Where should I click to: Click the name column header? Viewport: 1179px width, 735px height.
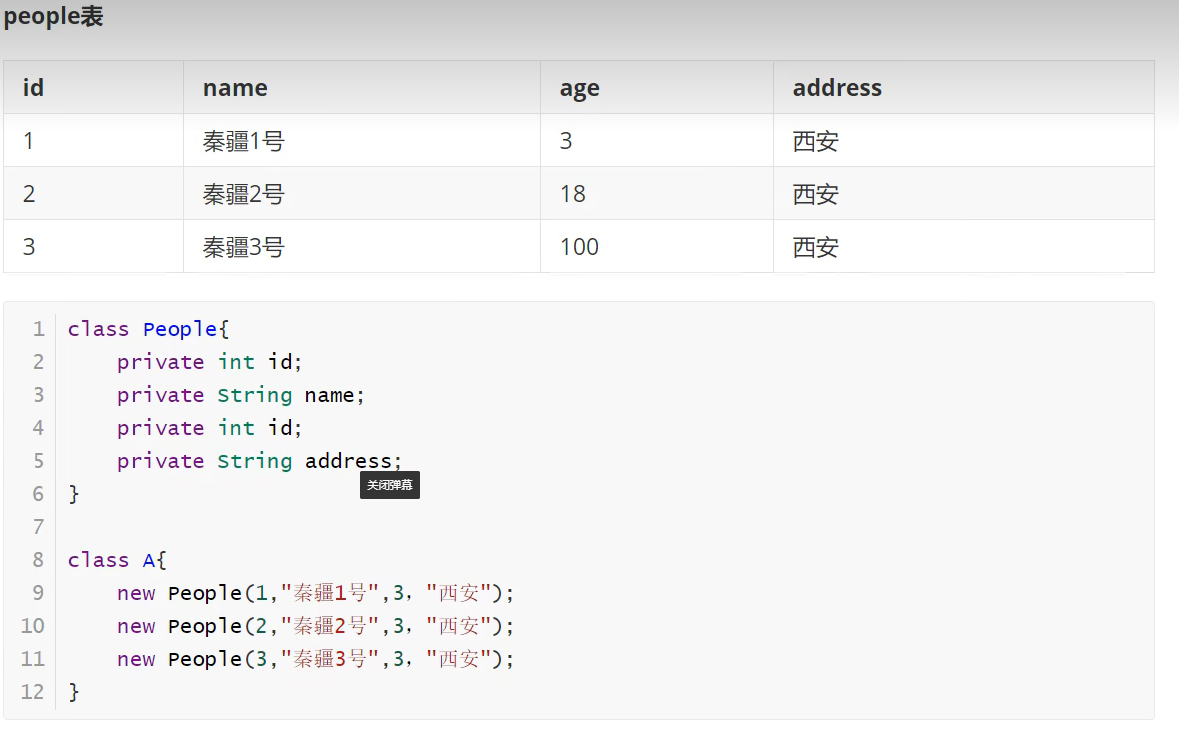(x=235, y=88)
